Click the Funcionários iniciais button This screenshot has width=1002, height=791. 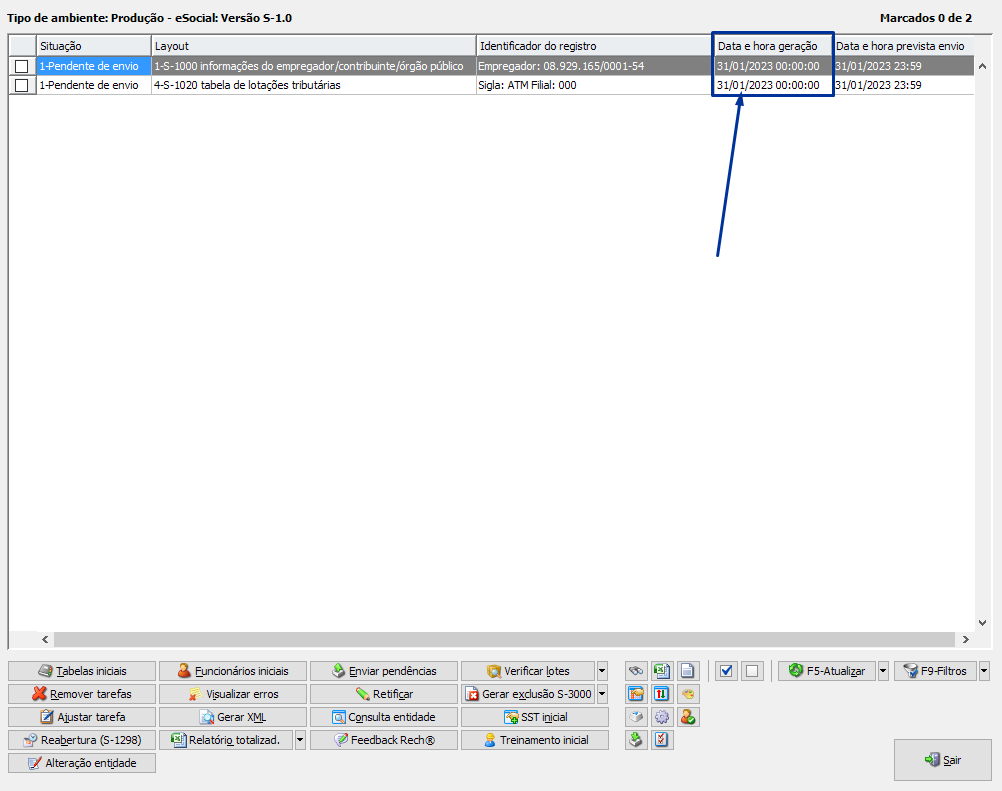click(233, 671)
